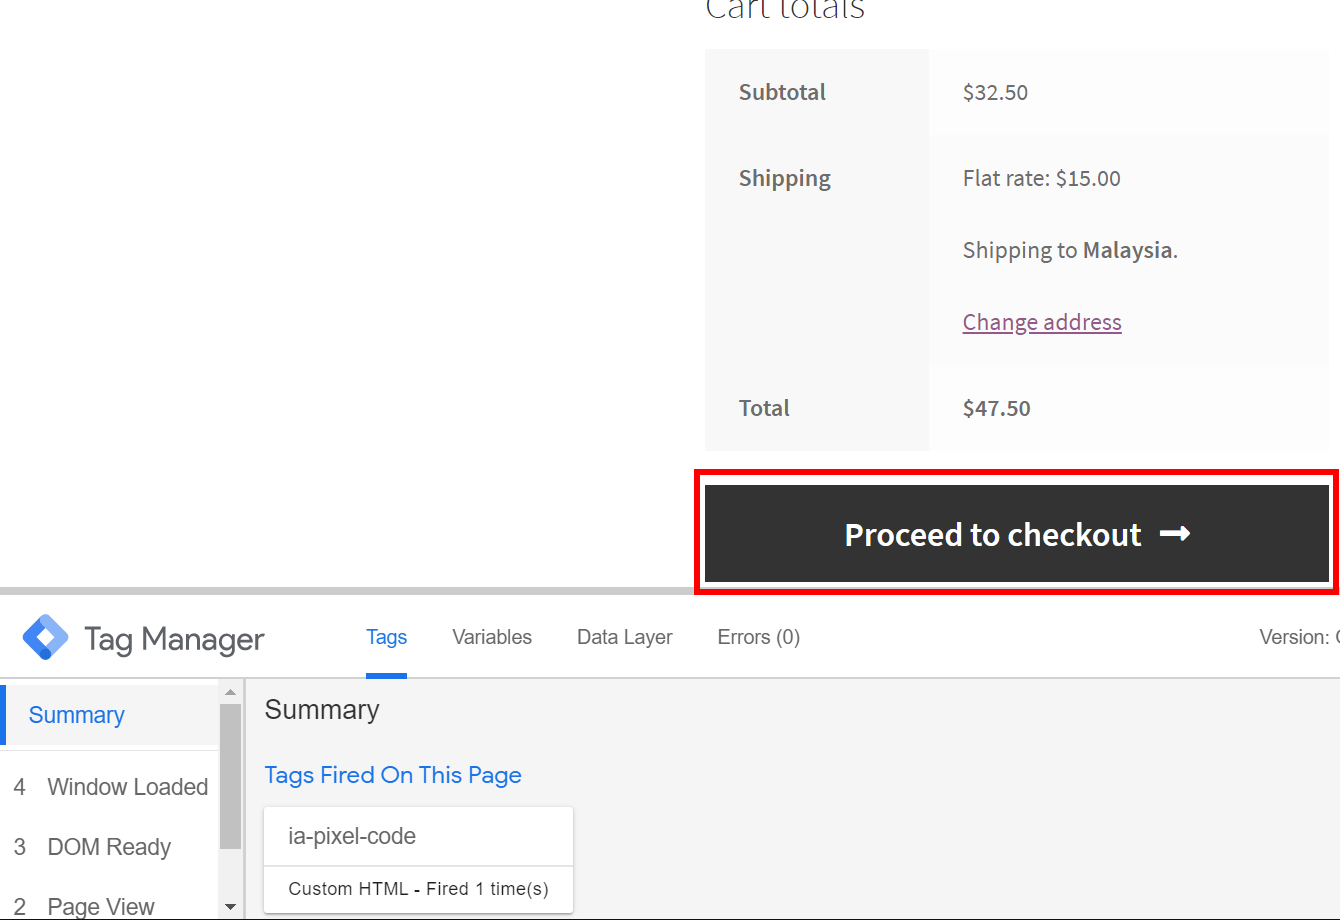Open the Variables tab
Screen dimensions: 1340x920
[491, 637]
